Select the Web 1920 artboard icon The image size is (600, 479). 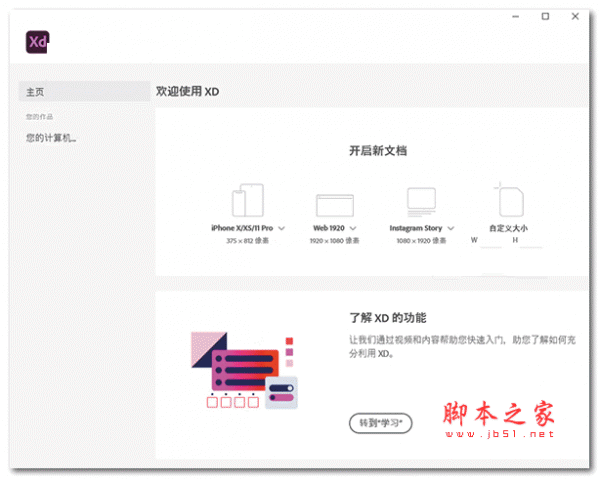click(x=335, y=205)
